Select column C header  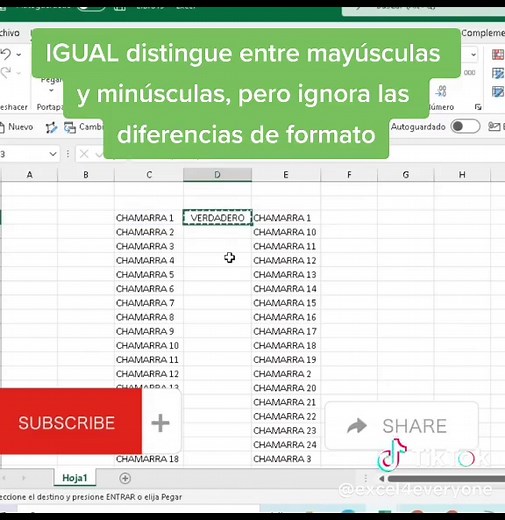click(149, 175)
